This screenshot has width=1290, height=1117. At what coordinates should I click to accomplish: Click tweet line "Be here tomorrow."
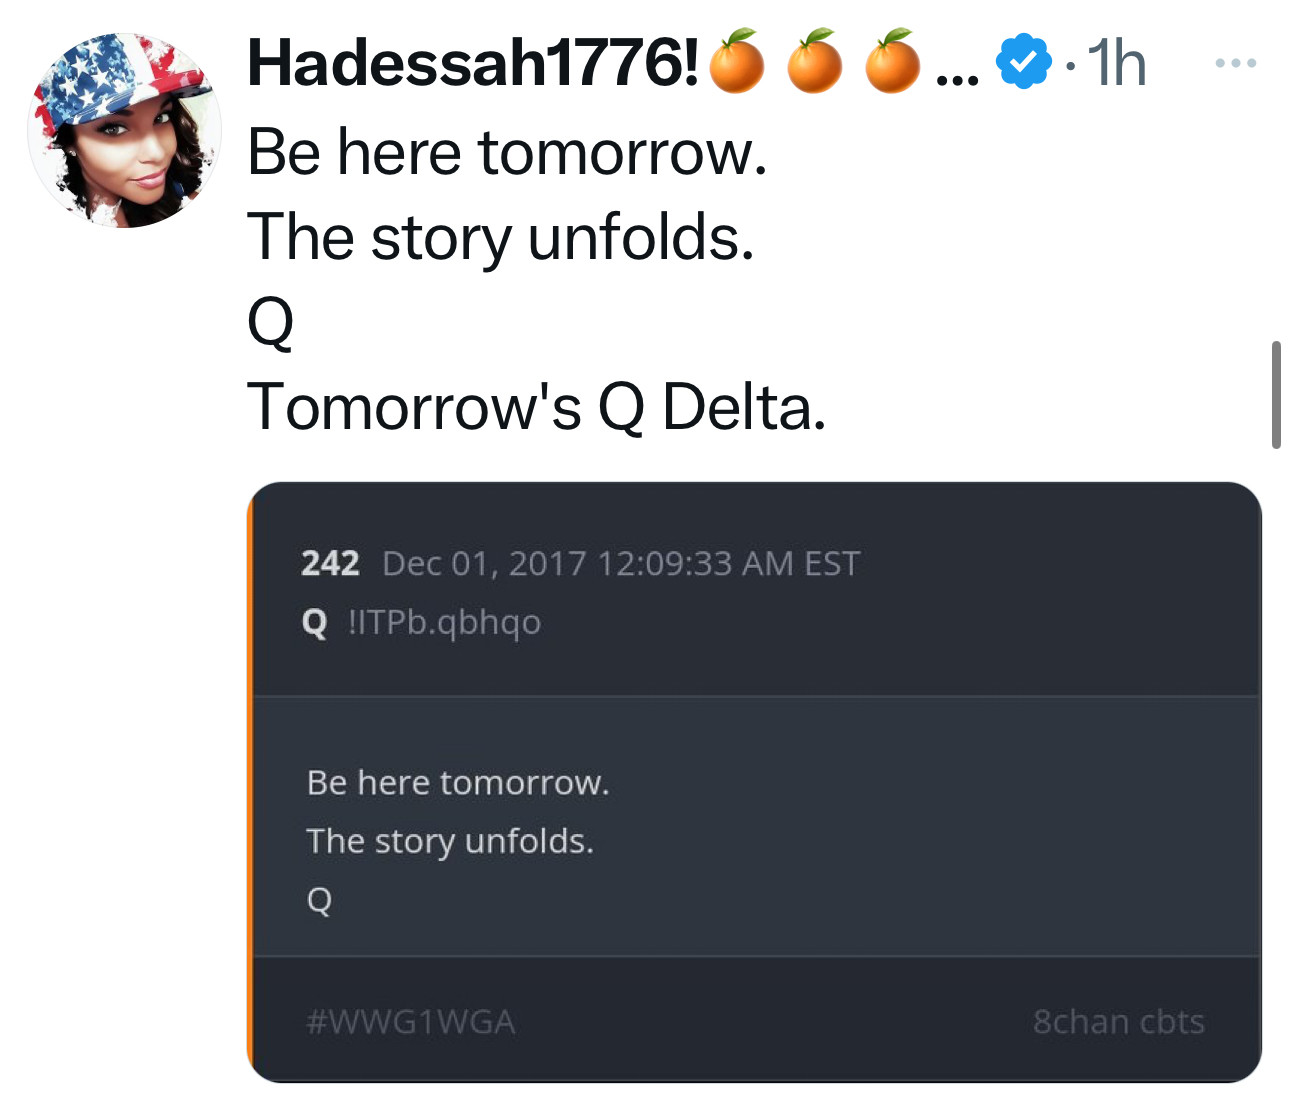(x=507, y=152)
